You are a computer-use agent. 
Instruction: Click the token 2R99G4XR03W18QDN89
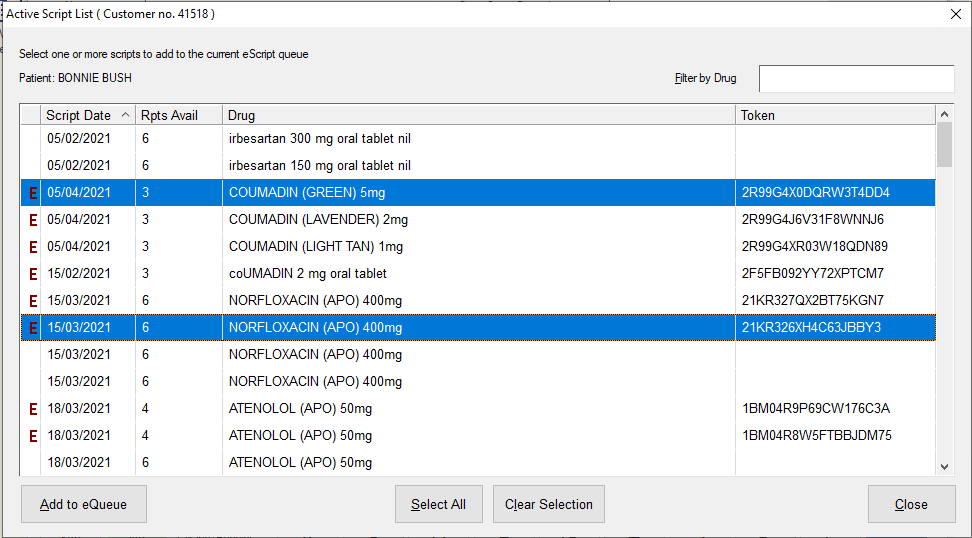tap(815, 247)
